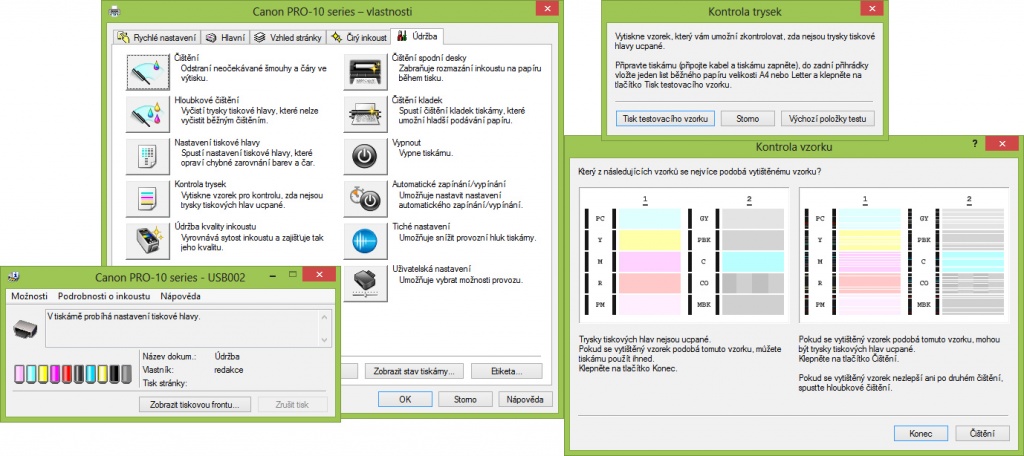Click status message scrollbar up arrow

pyautogui.click(x=326, y=316)
